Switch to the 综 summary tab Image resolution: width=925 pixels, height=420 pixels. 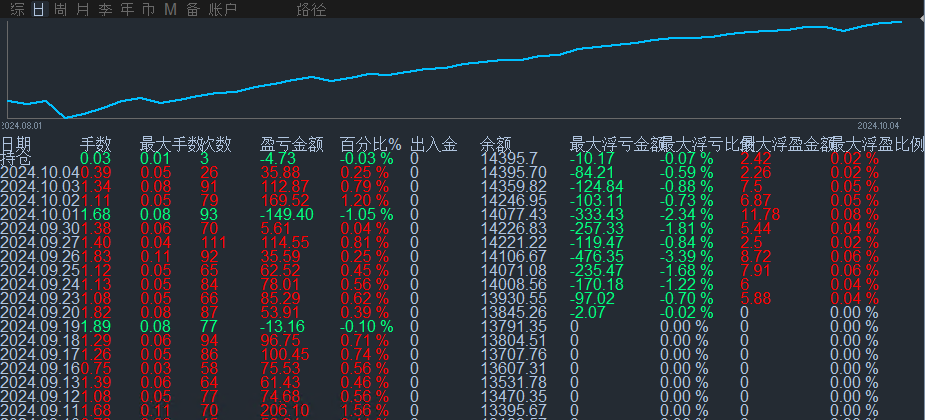tap(18, 9)
